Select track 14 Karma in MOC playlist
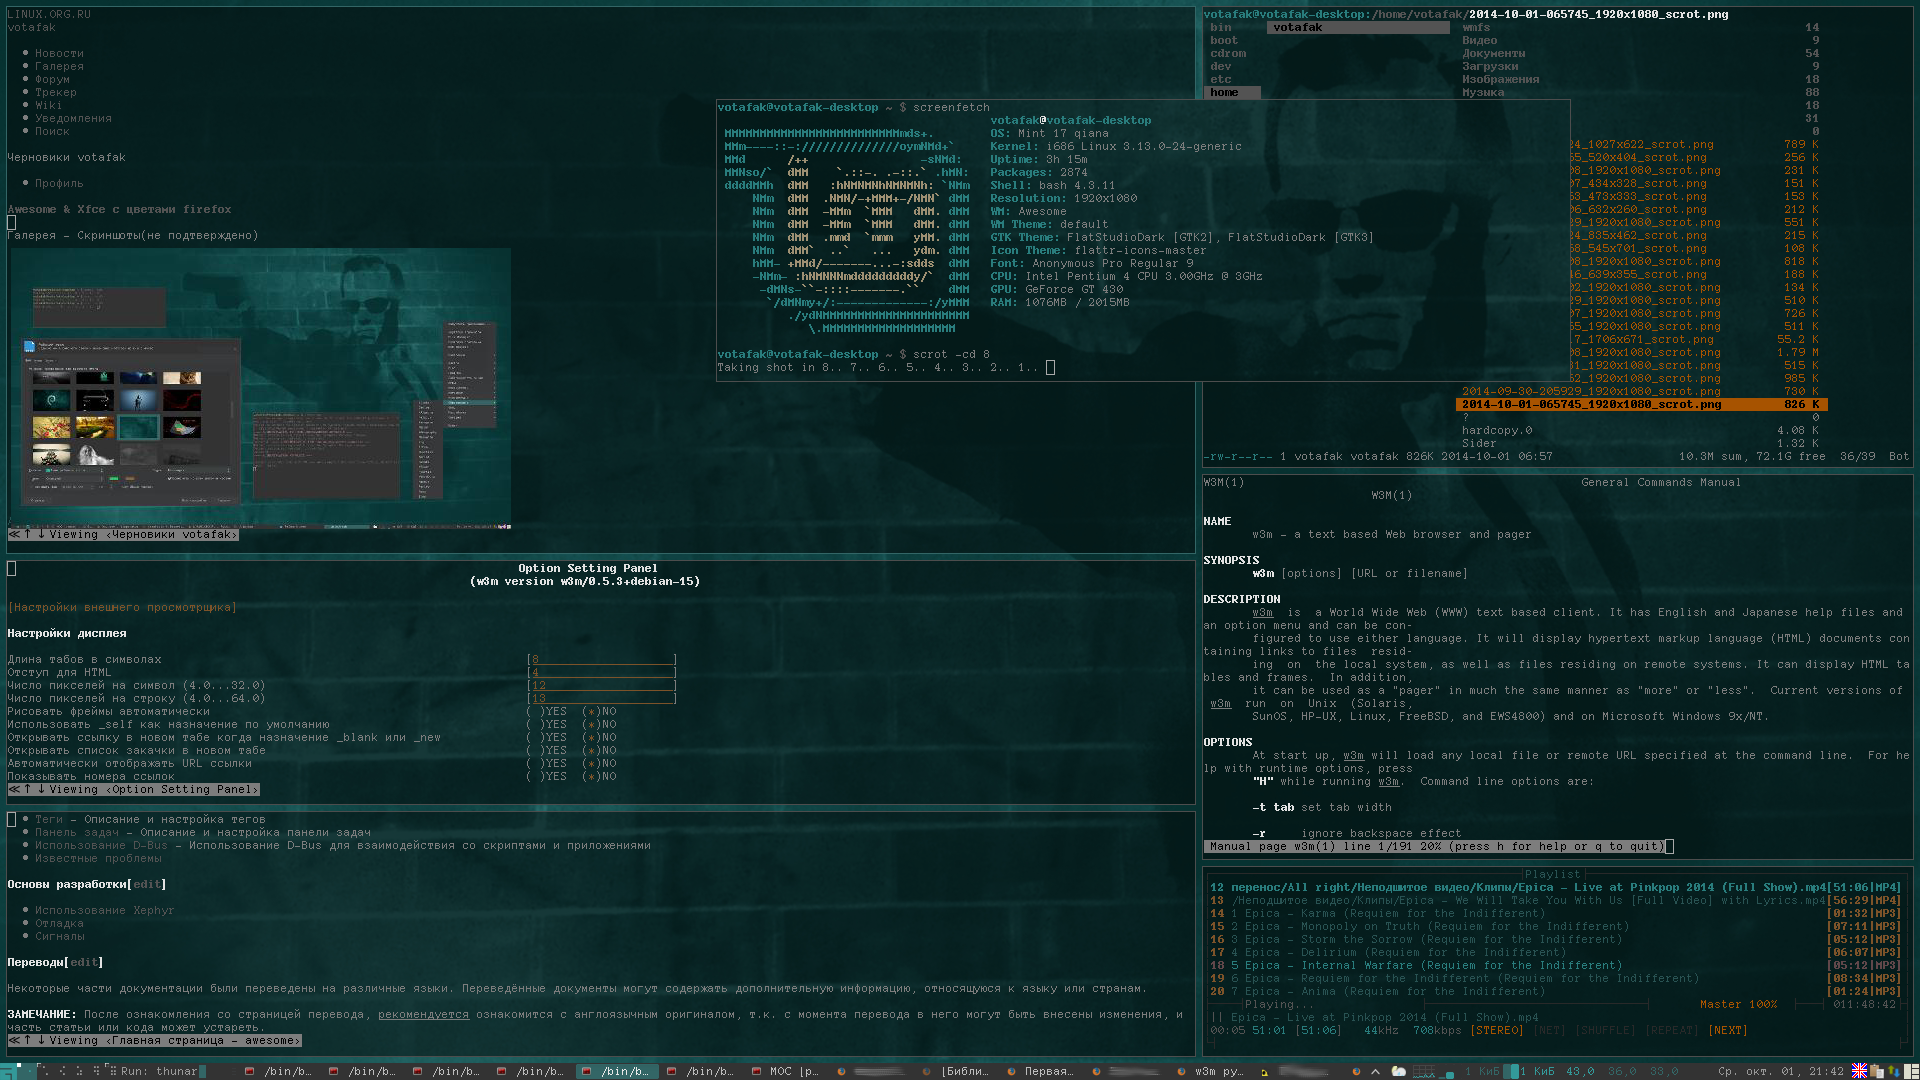 coord(1555,914)
